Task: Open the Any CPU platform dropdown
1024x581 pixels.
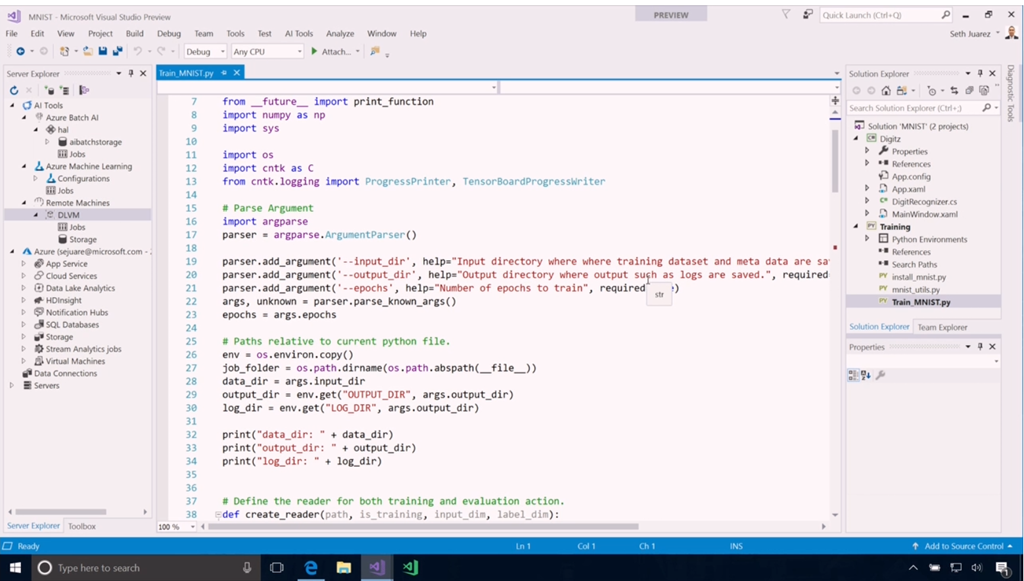Action: 266,51
